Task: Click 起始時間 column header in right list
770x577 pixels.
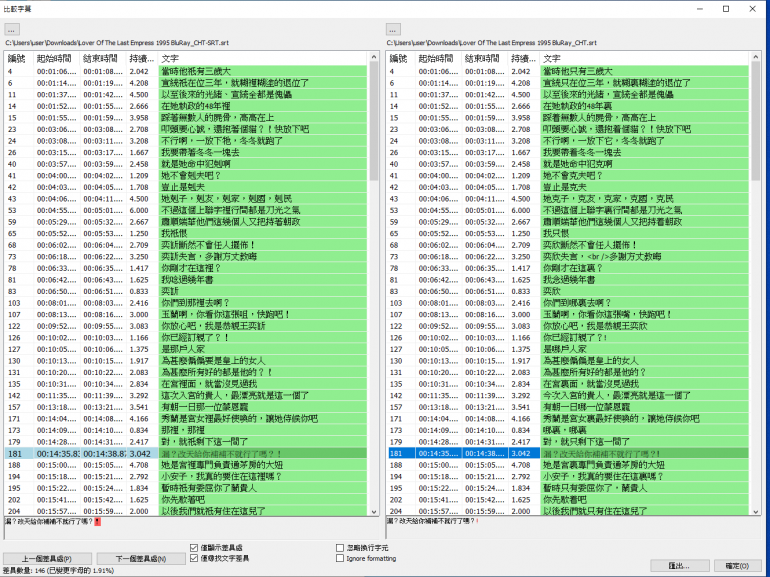Action: point(438,58)
